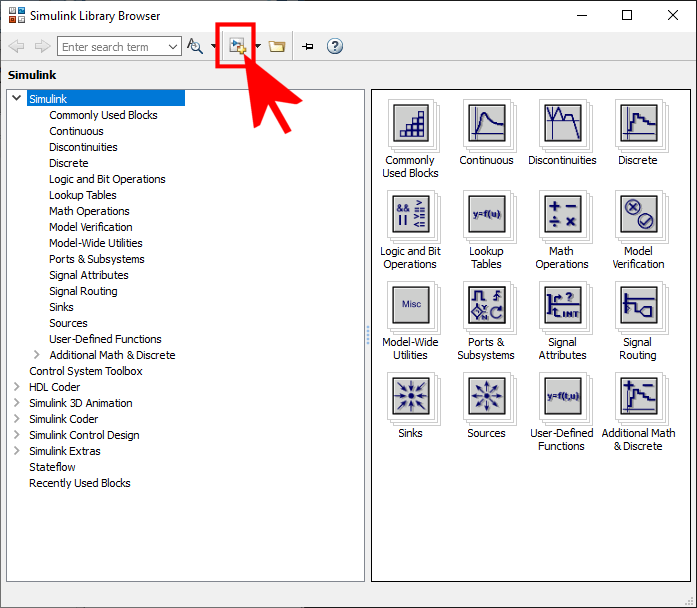Expand the Simulink Control Design node
The height and width of the screenshot is (608, 697).
[x=16, y=435]
